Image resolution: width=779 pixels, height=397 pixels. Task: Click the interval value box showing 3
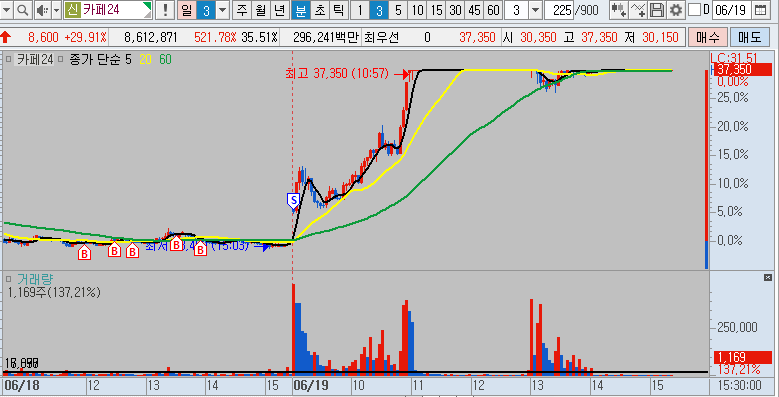(517, 10)
